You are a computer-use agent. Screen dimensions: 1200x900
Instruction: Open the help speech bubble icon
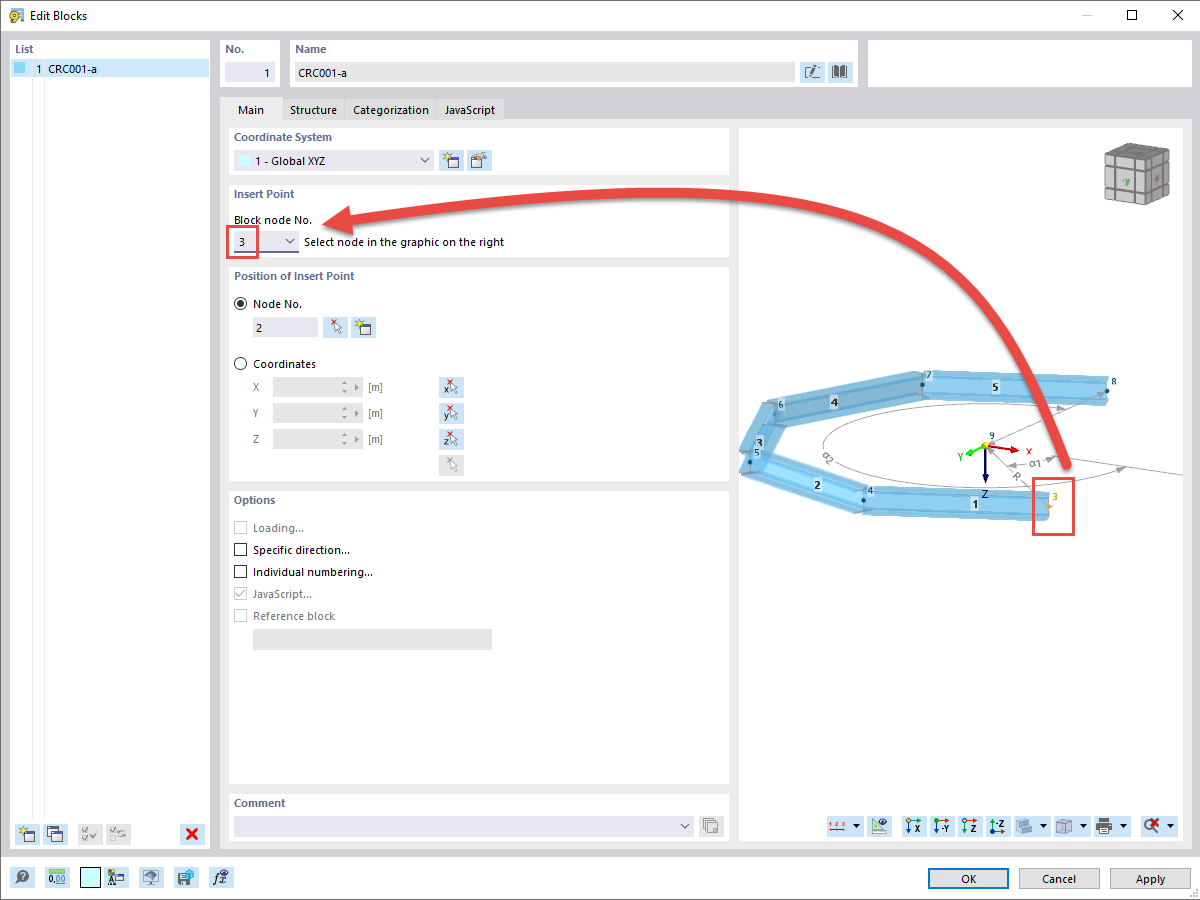(22, 877)
